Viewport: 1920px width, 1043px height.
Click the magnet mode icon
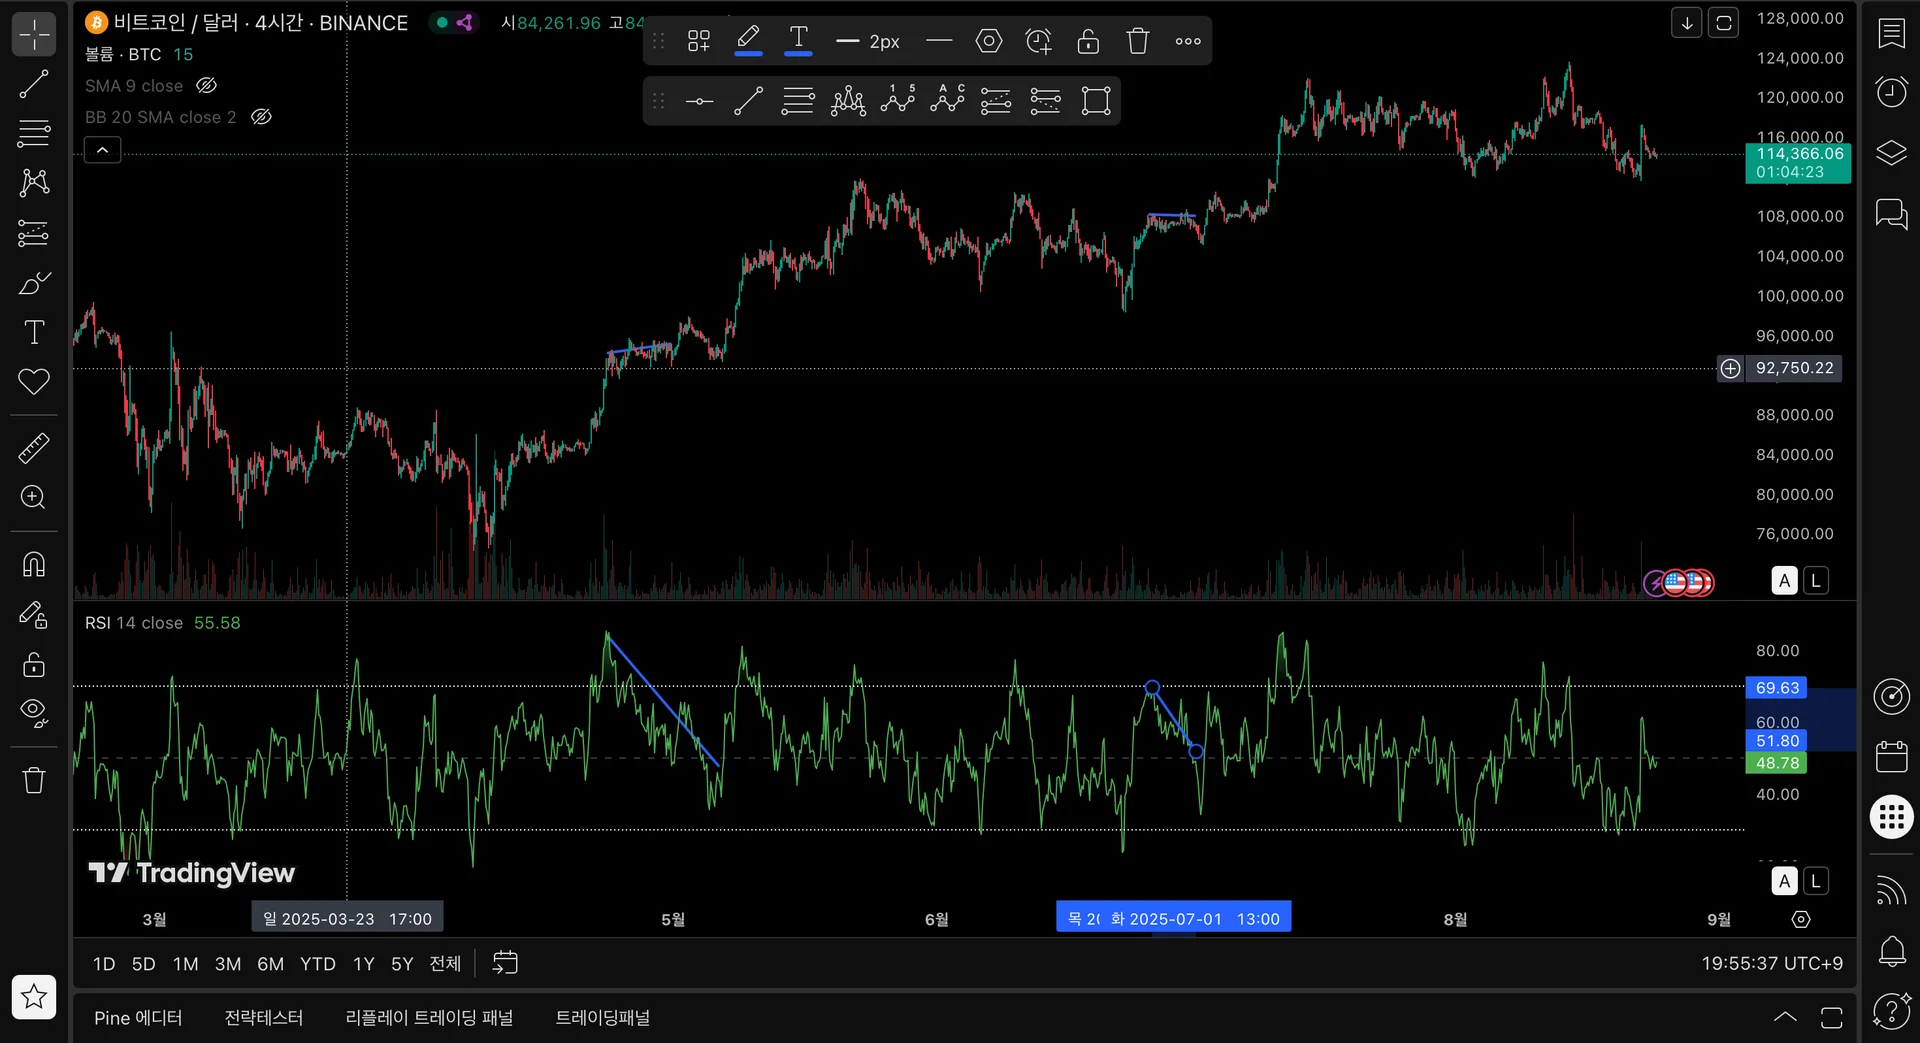point(34,565)
